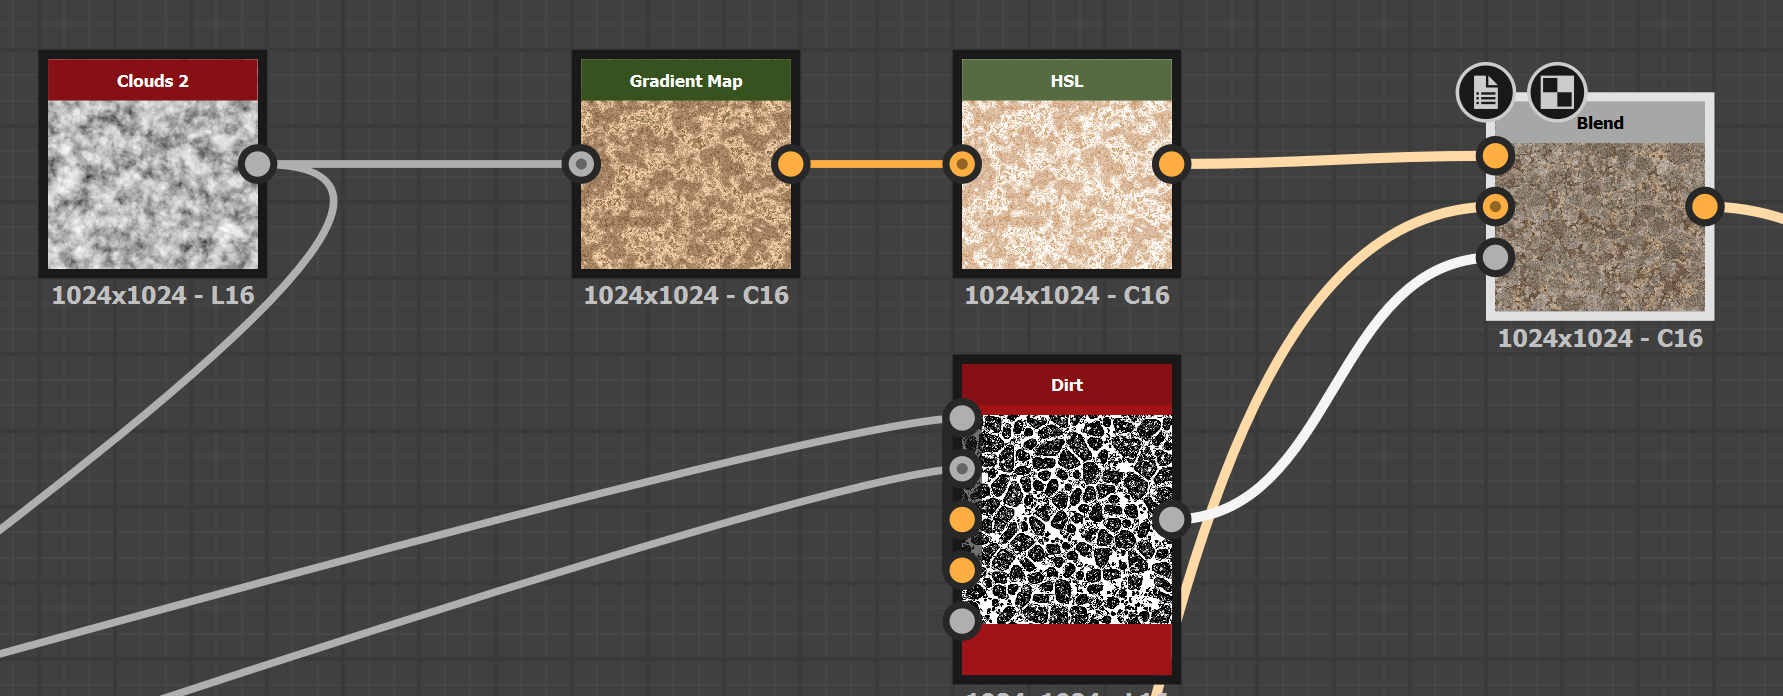This screenshot has width=1783, height=696.
Task: Select the Clouds 2 node thumbnail
Action: [153, 185]
